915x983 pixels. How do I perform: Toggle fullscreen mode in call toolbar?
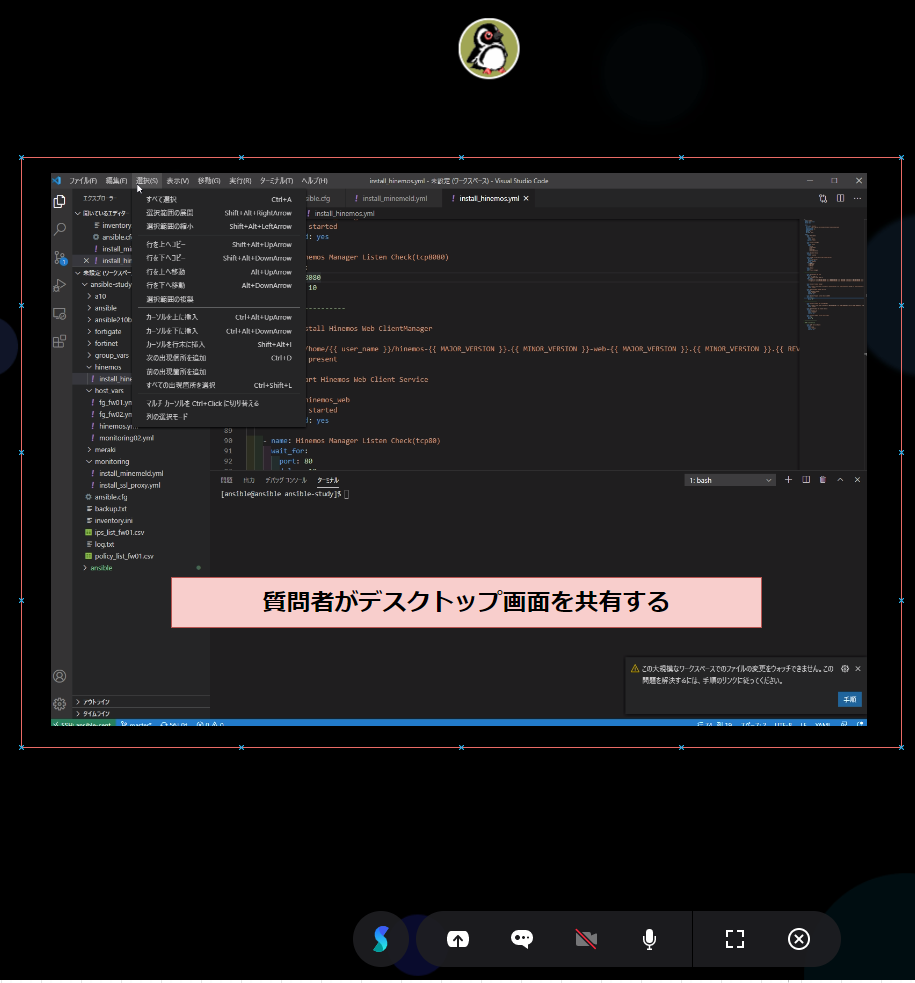(735, 939)
